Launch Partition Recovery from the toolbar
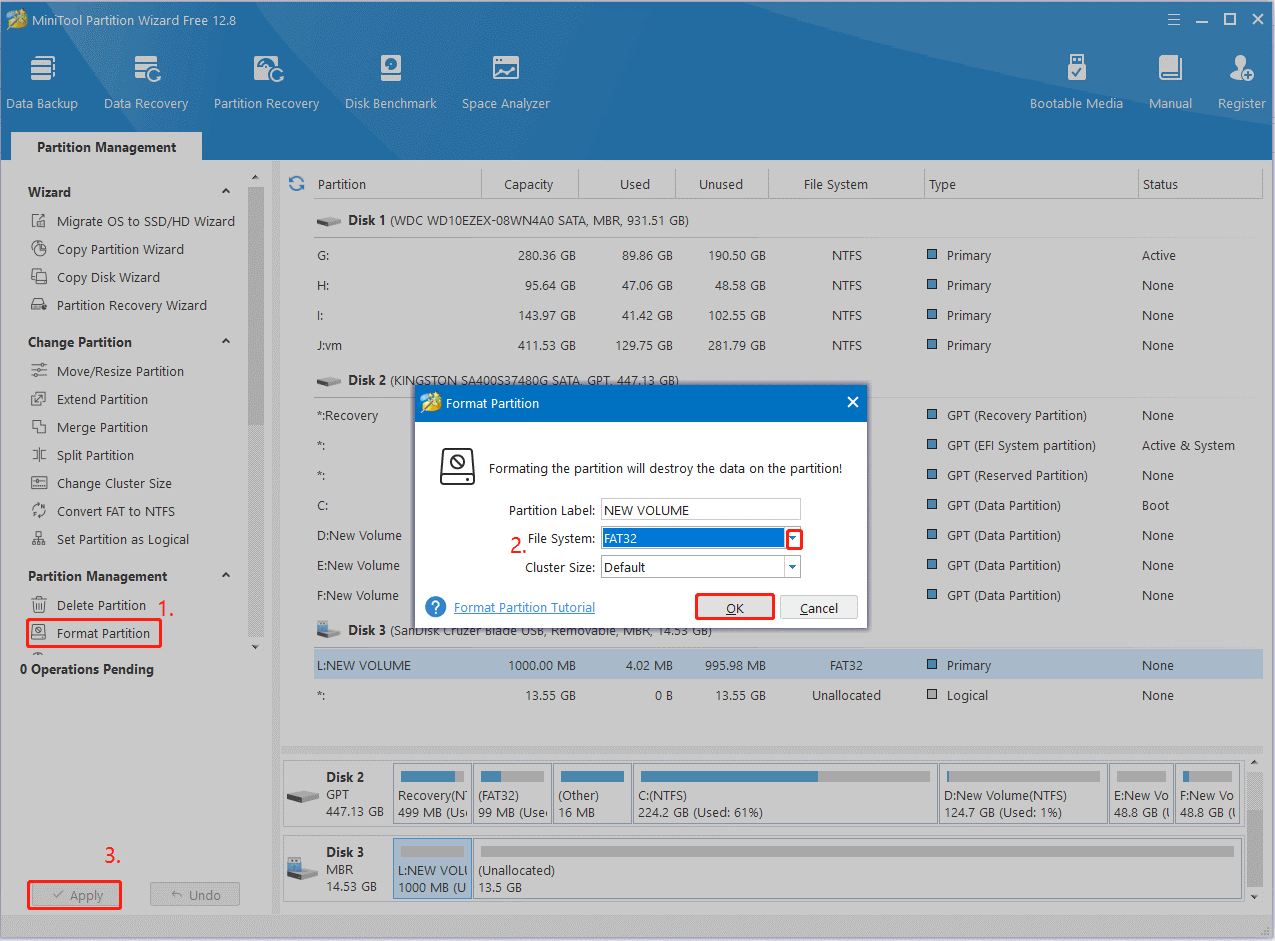Viewport: 1275px width, 941px height. click(266, 82)
